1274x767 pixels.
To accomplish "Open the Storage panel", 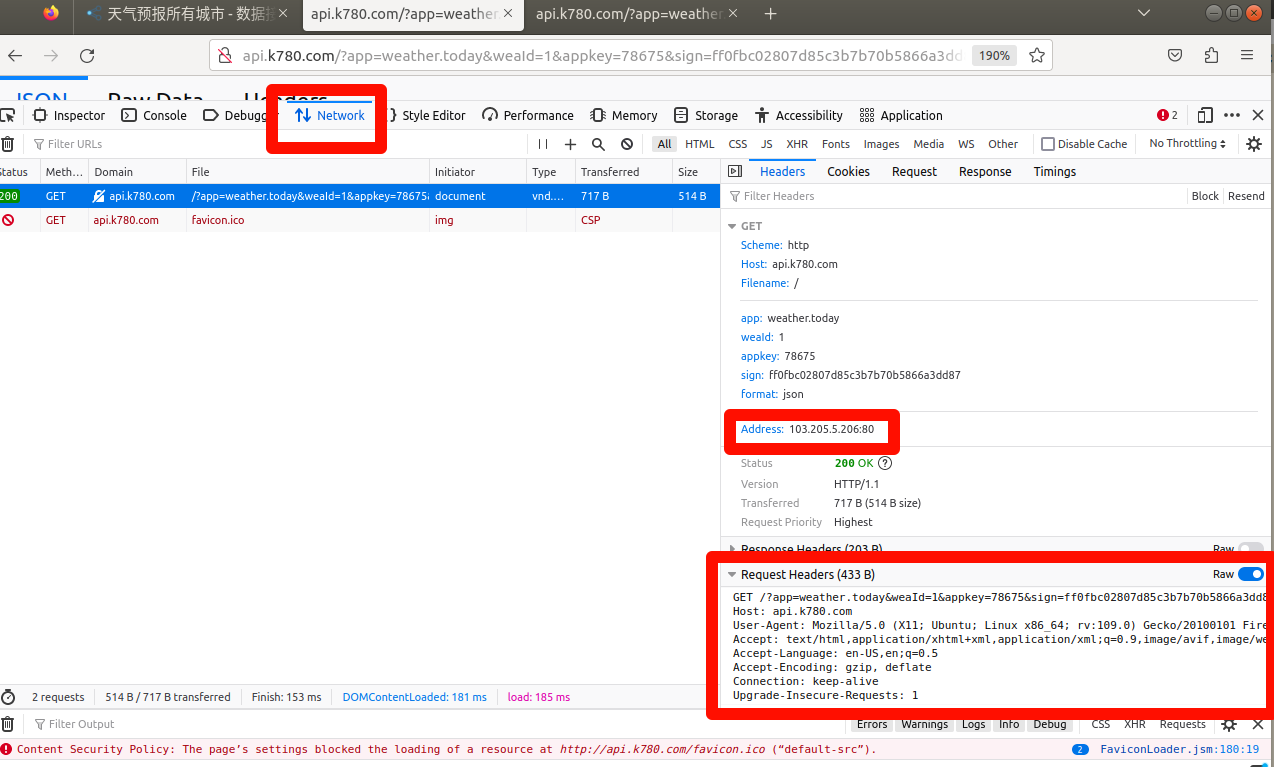I will tap(706, 115).
